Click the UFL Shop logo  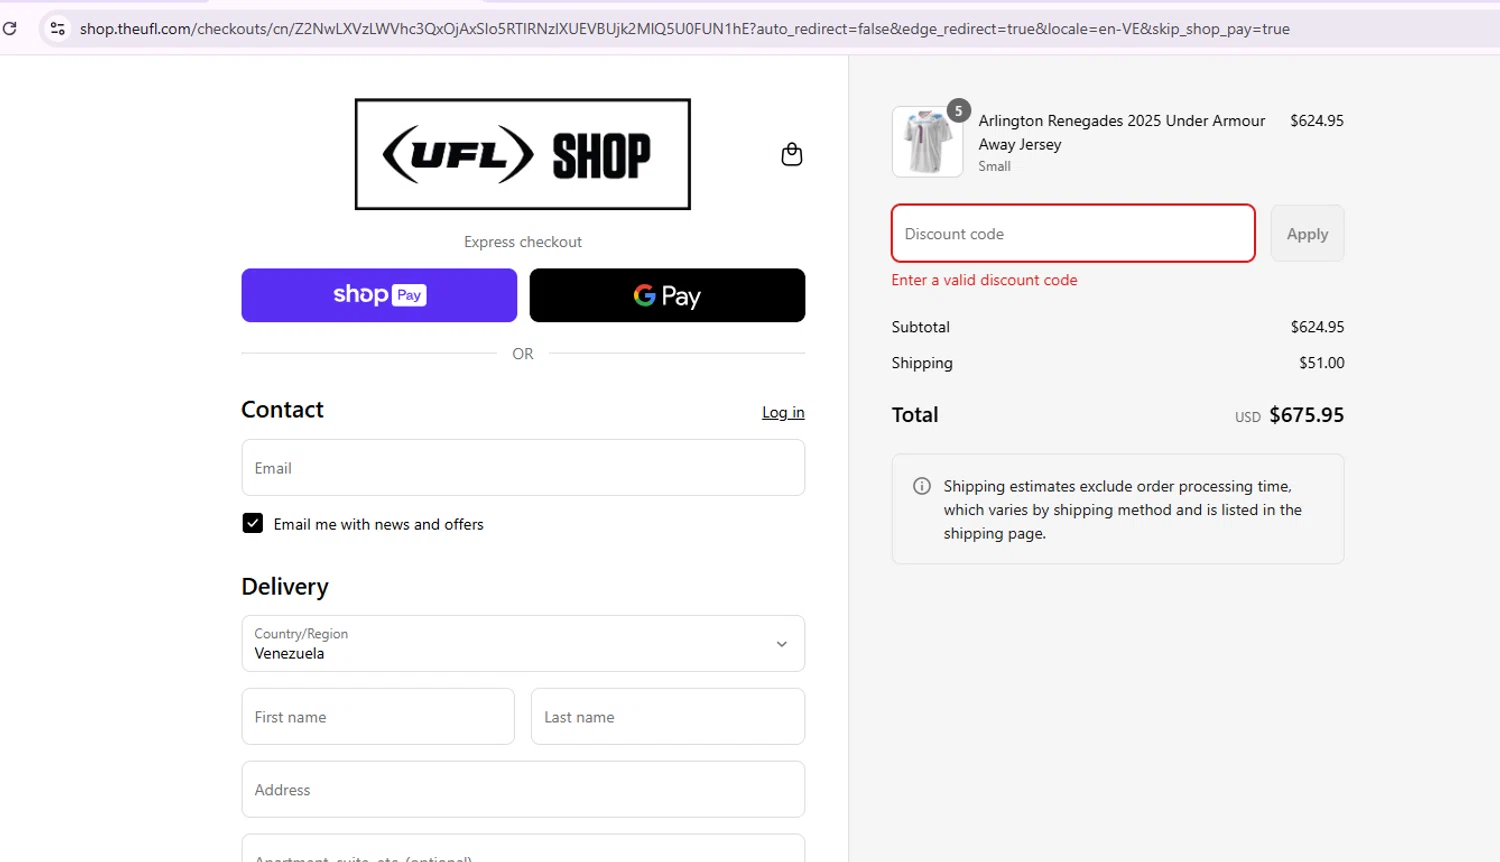click(522, 154)
